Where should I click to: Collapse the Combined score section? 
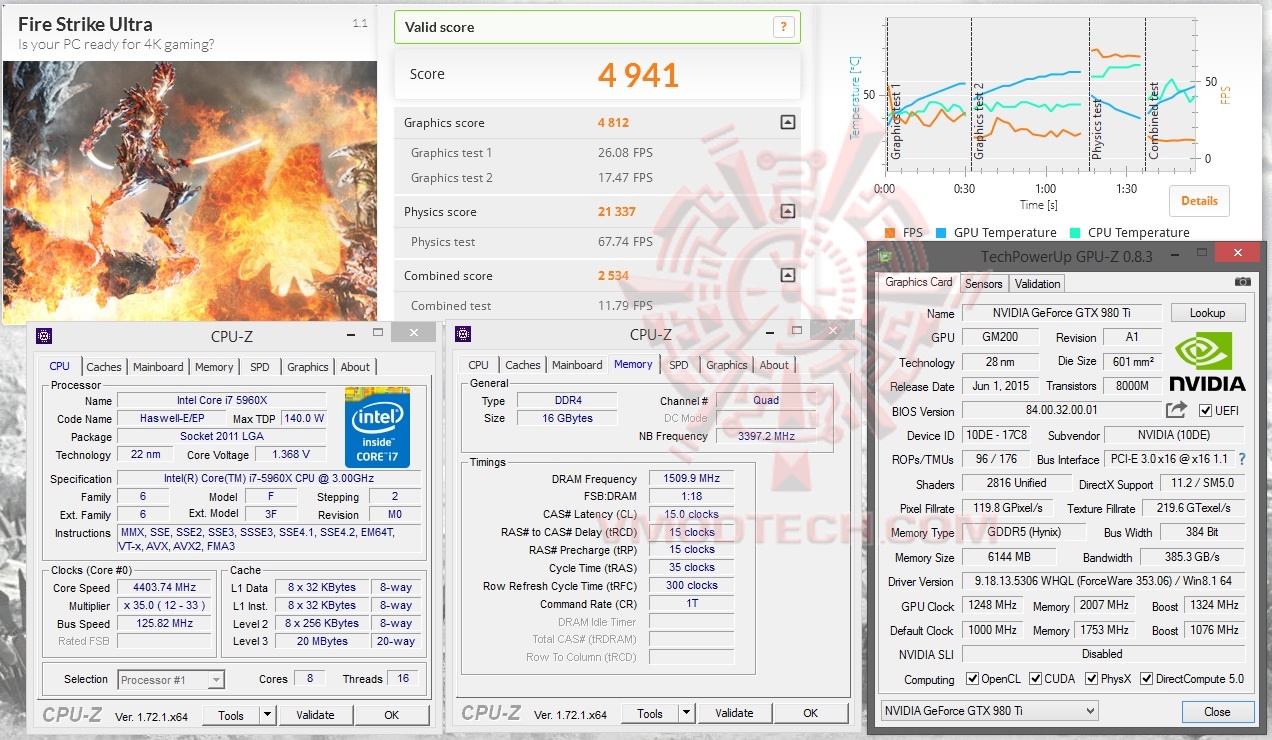pos(787,275)
